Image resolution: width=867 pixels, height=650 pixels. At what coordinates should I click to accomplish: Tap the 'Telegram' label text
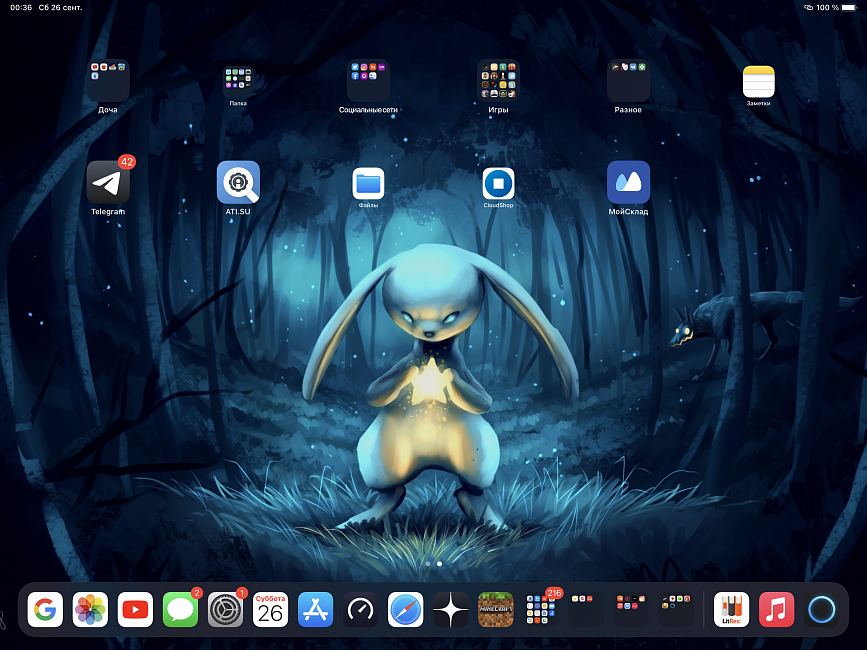pos(108,212)
